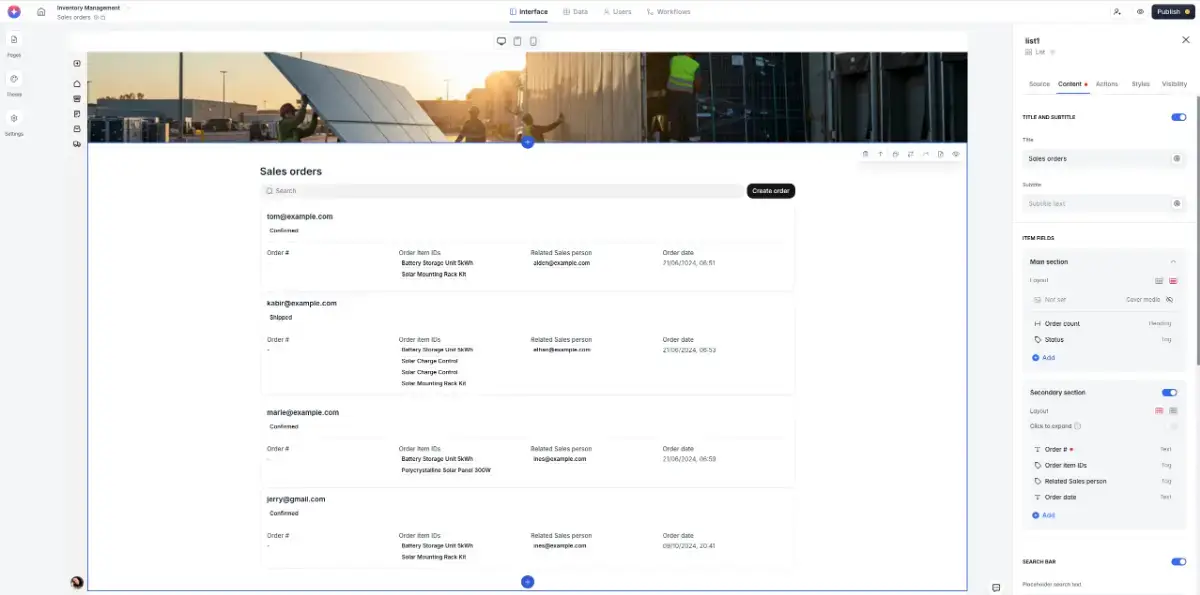The width and height of the screenshot is (1200, 595).
Task: Toggle the Search Bar switch off
Action: click(1178, 562)
